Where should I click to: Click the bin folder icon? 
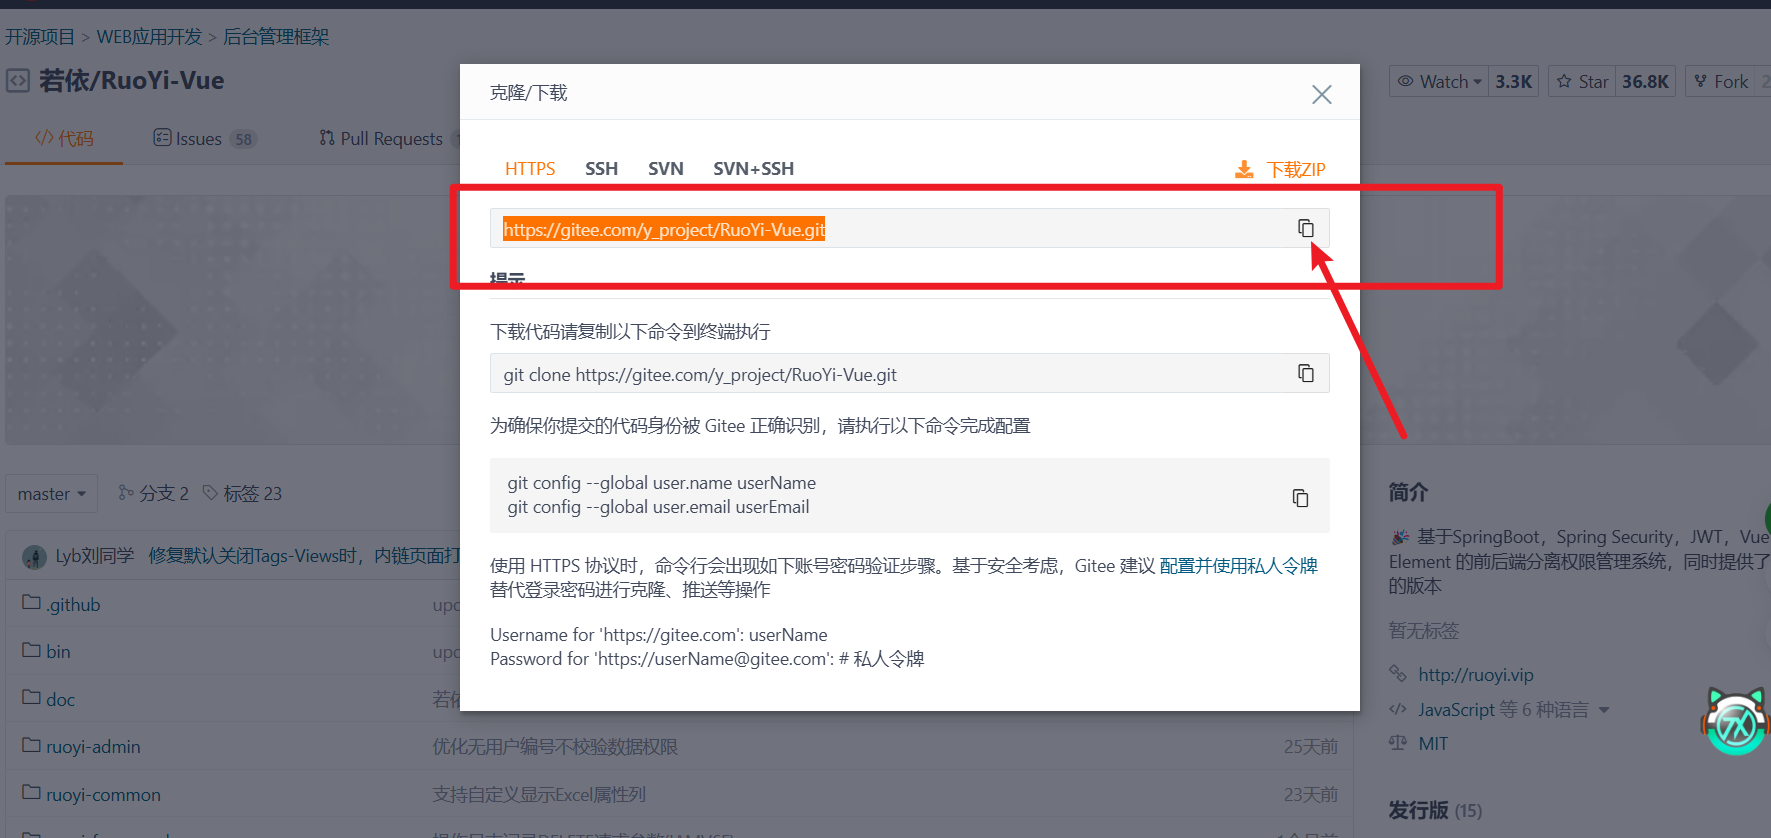pyautogui.click(x=31, y=649)
